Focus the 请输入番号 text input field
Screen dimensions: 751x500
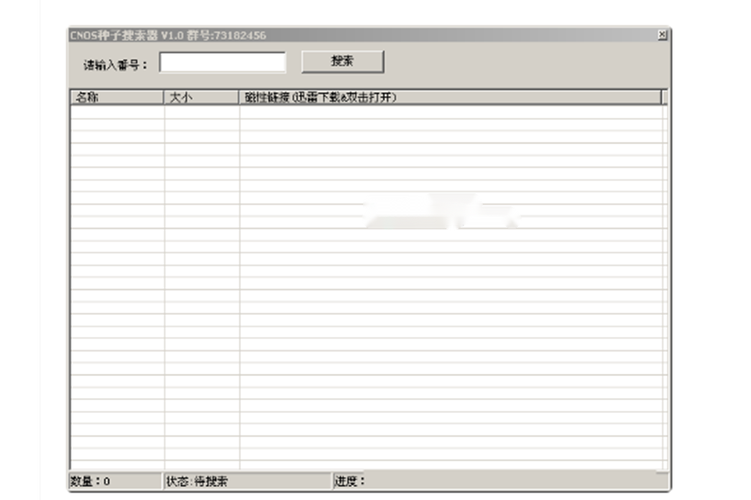coord(222,63)
